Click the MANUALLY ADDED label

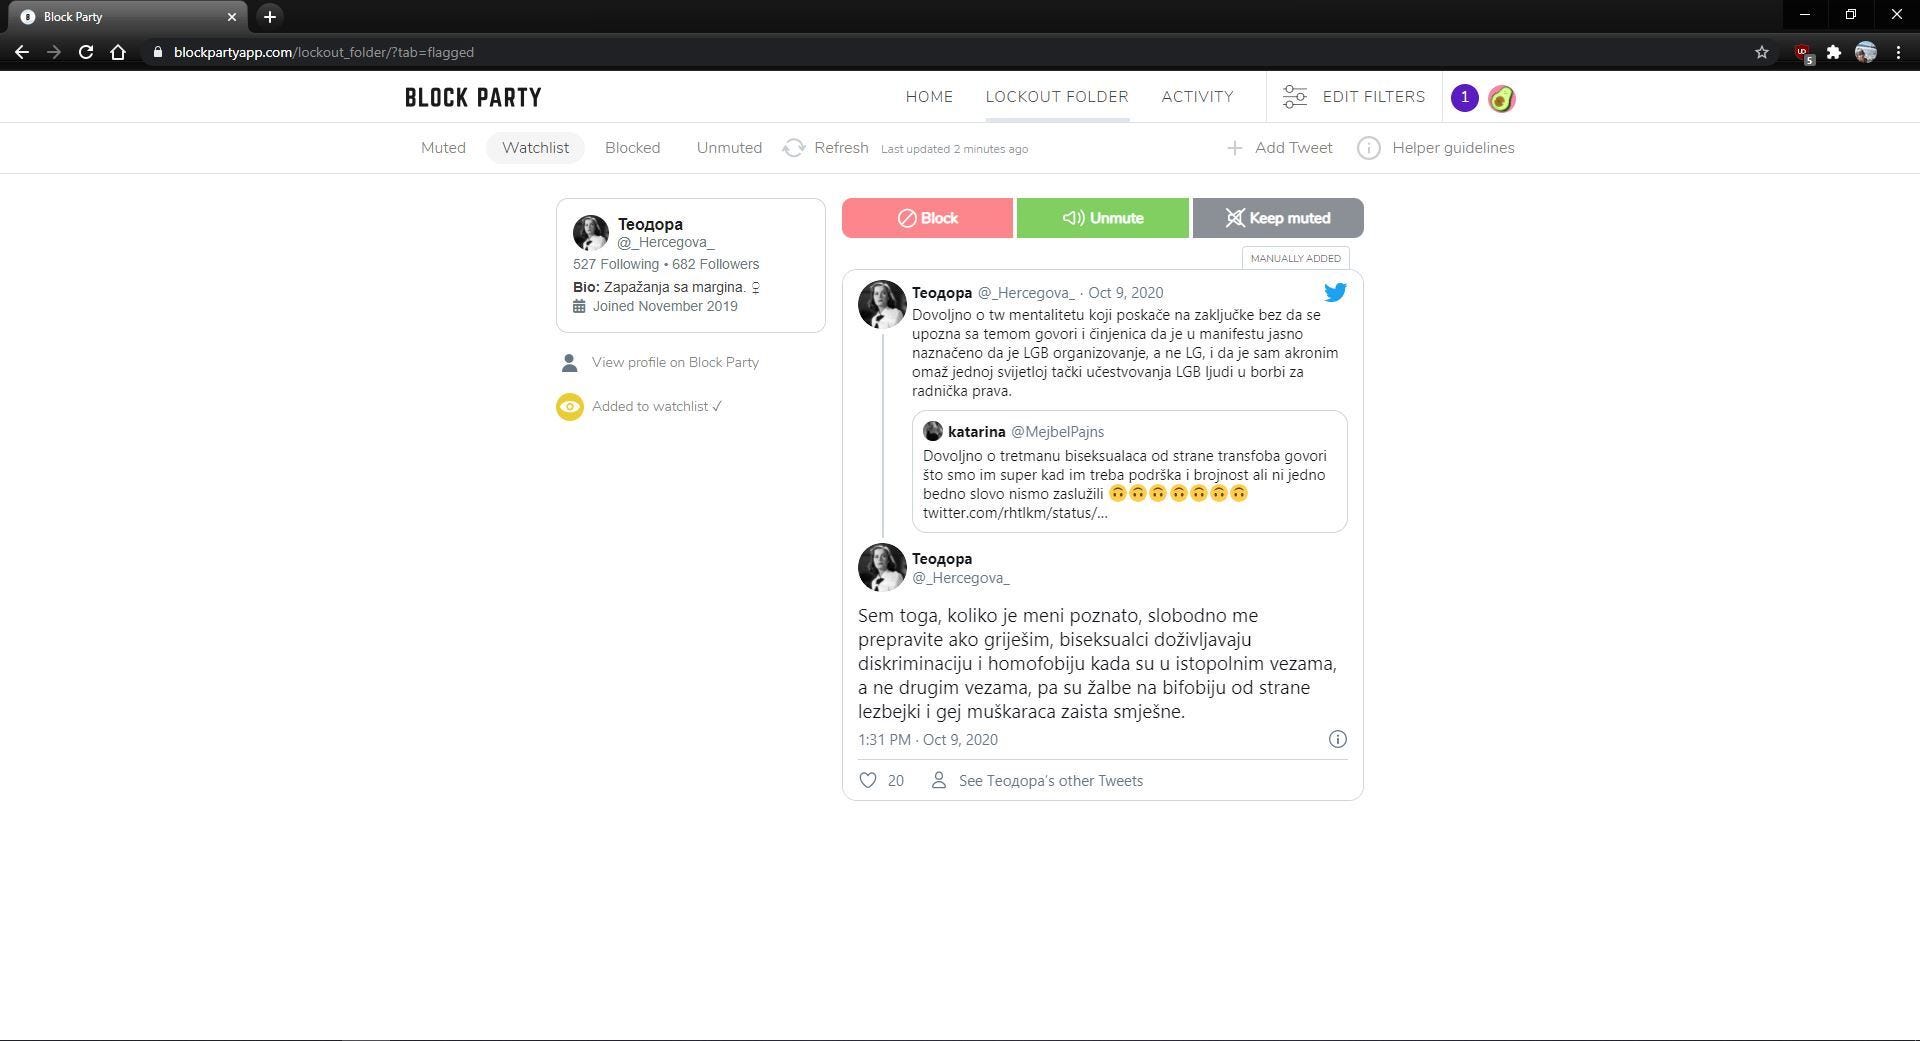[x=1295, y=258]
